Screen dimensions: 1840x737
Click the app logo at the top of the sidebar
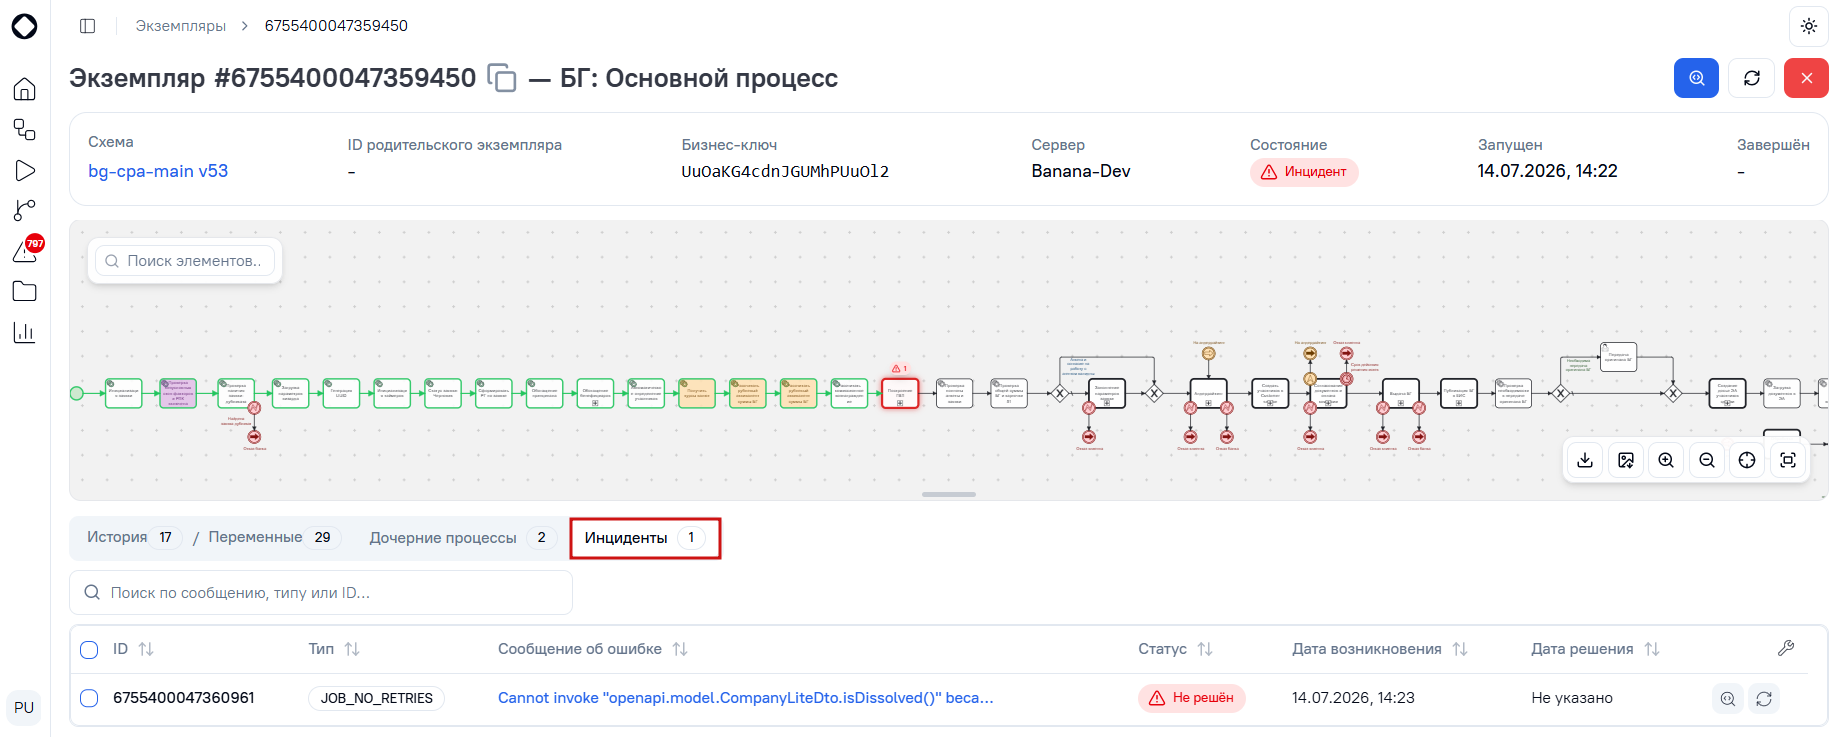tap(25, 26)
